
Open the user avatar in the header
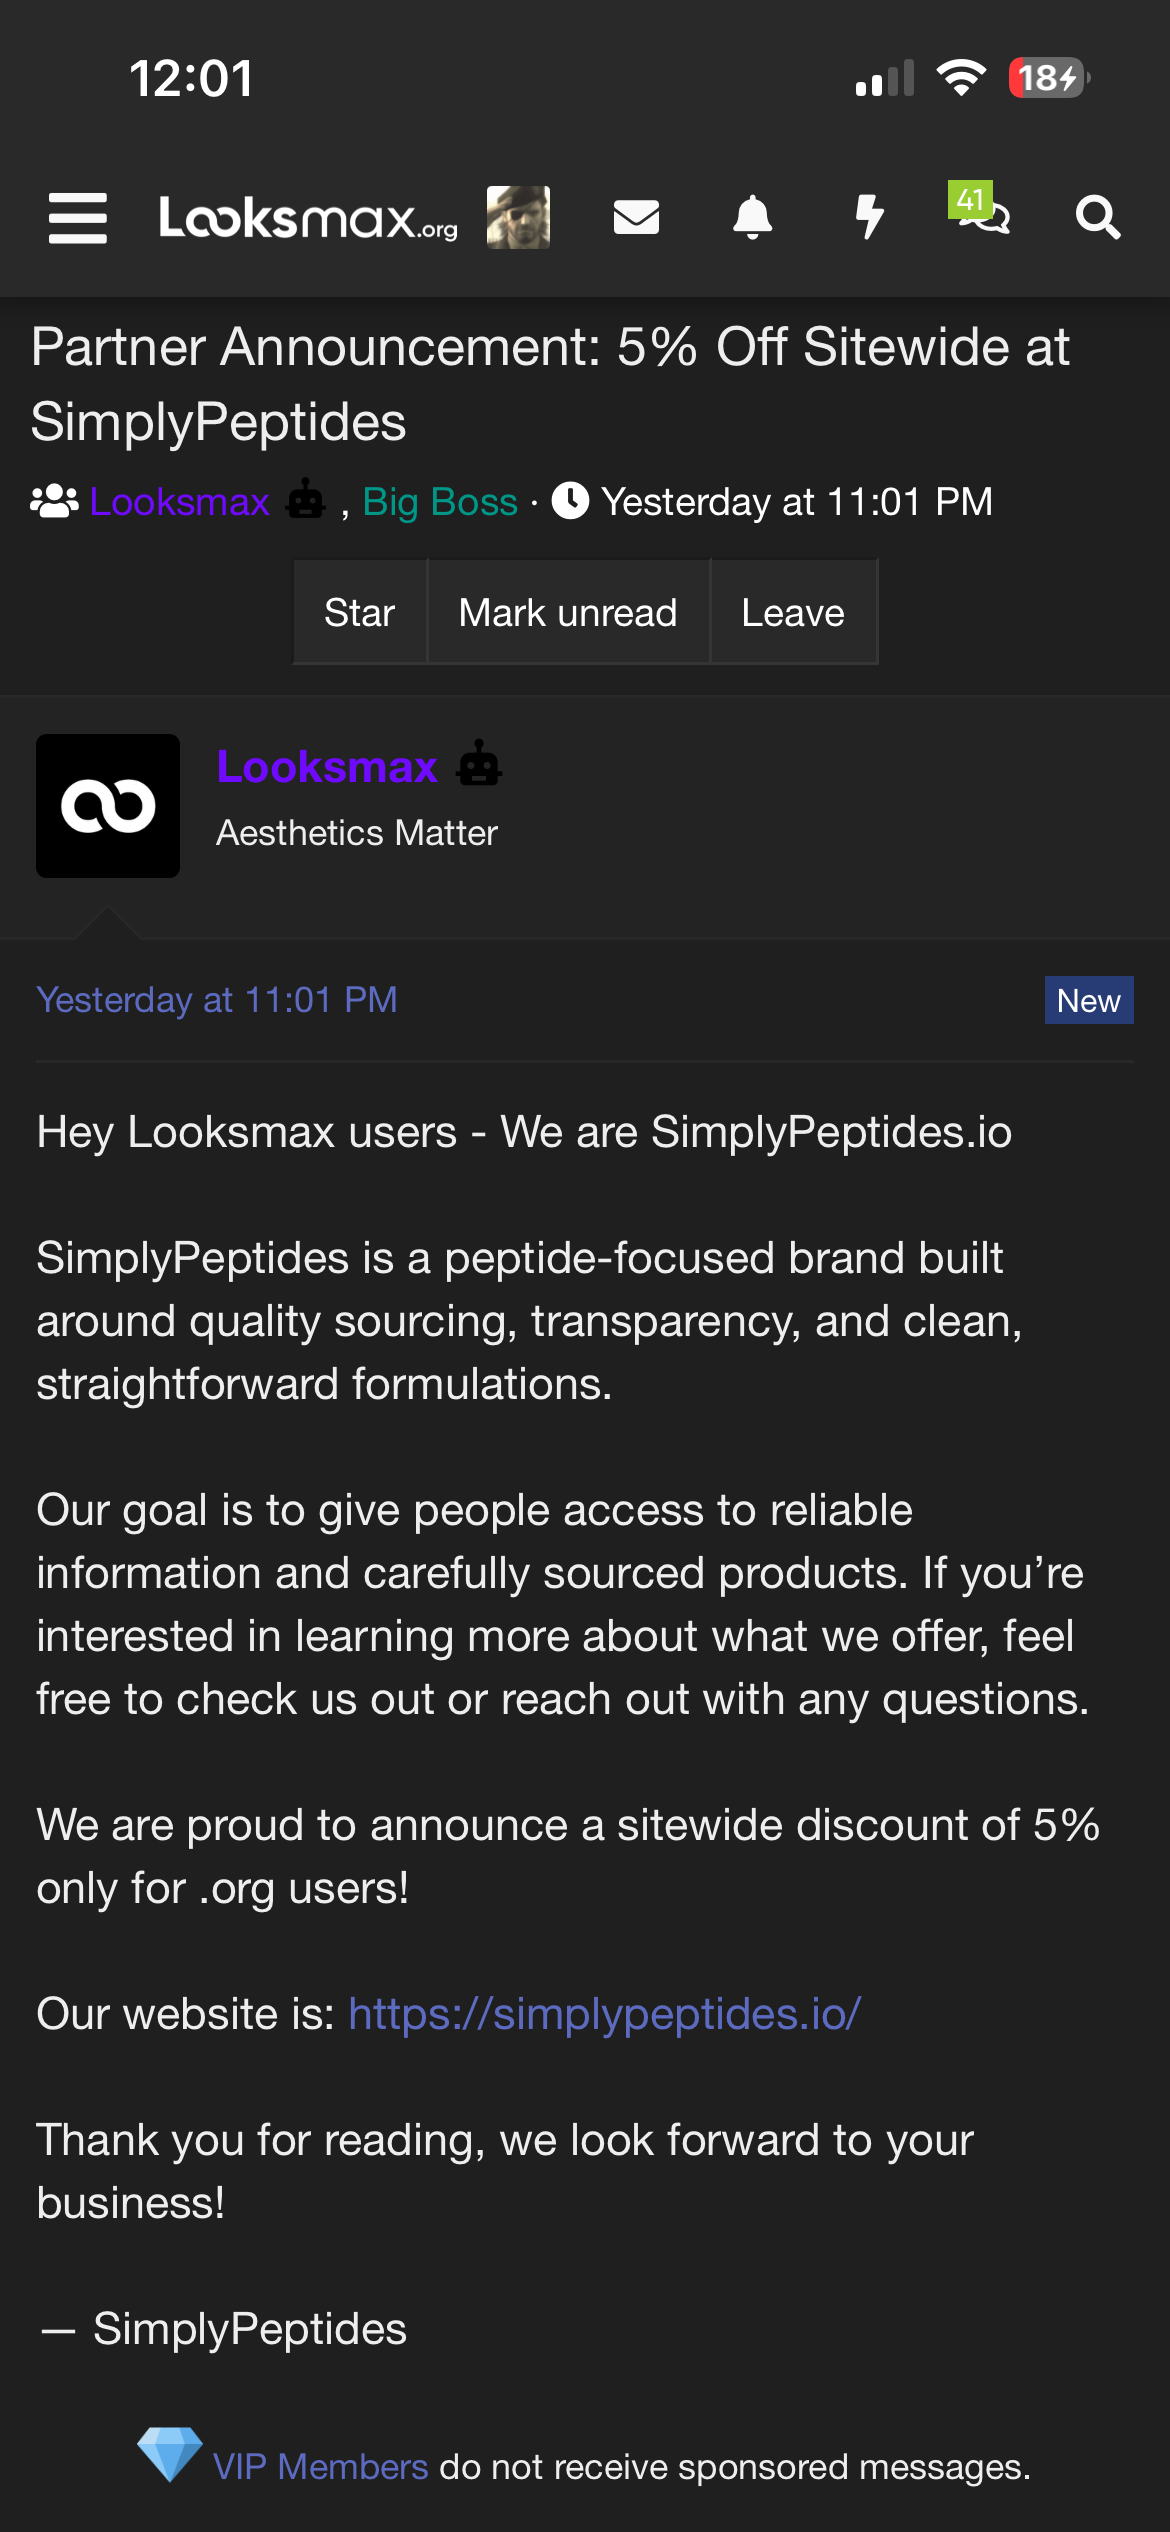[518, 217]
